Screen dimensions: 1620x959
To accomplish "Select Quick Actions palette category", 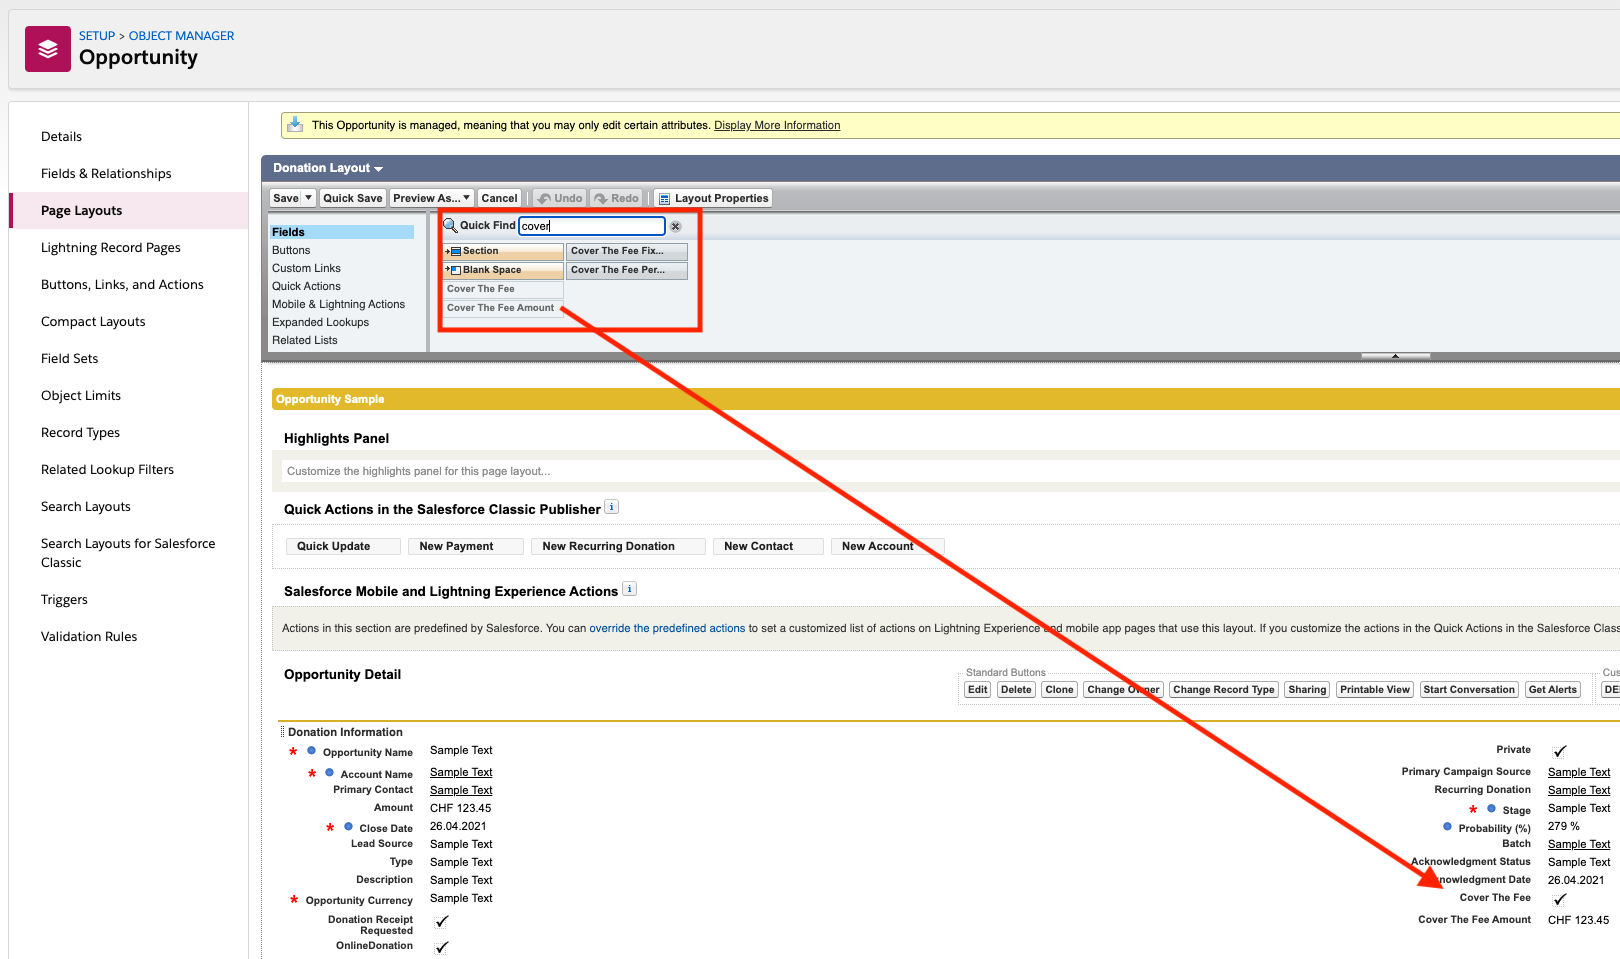I will tap(306, 286).
